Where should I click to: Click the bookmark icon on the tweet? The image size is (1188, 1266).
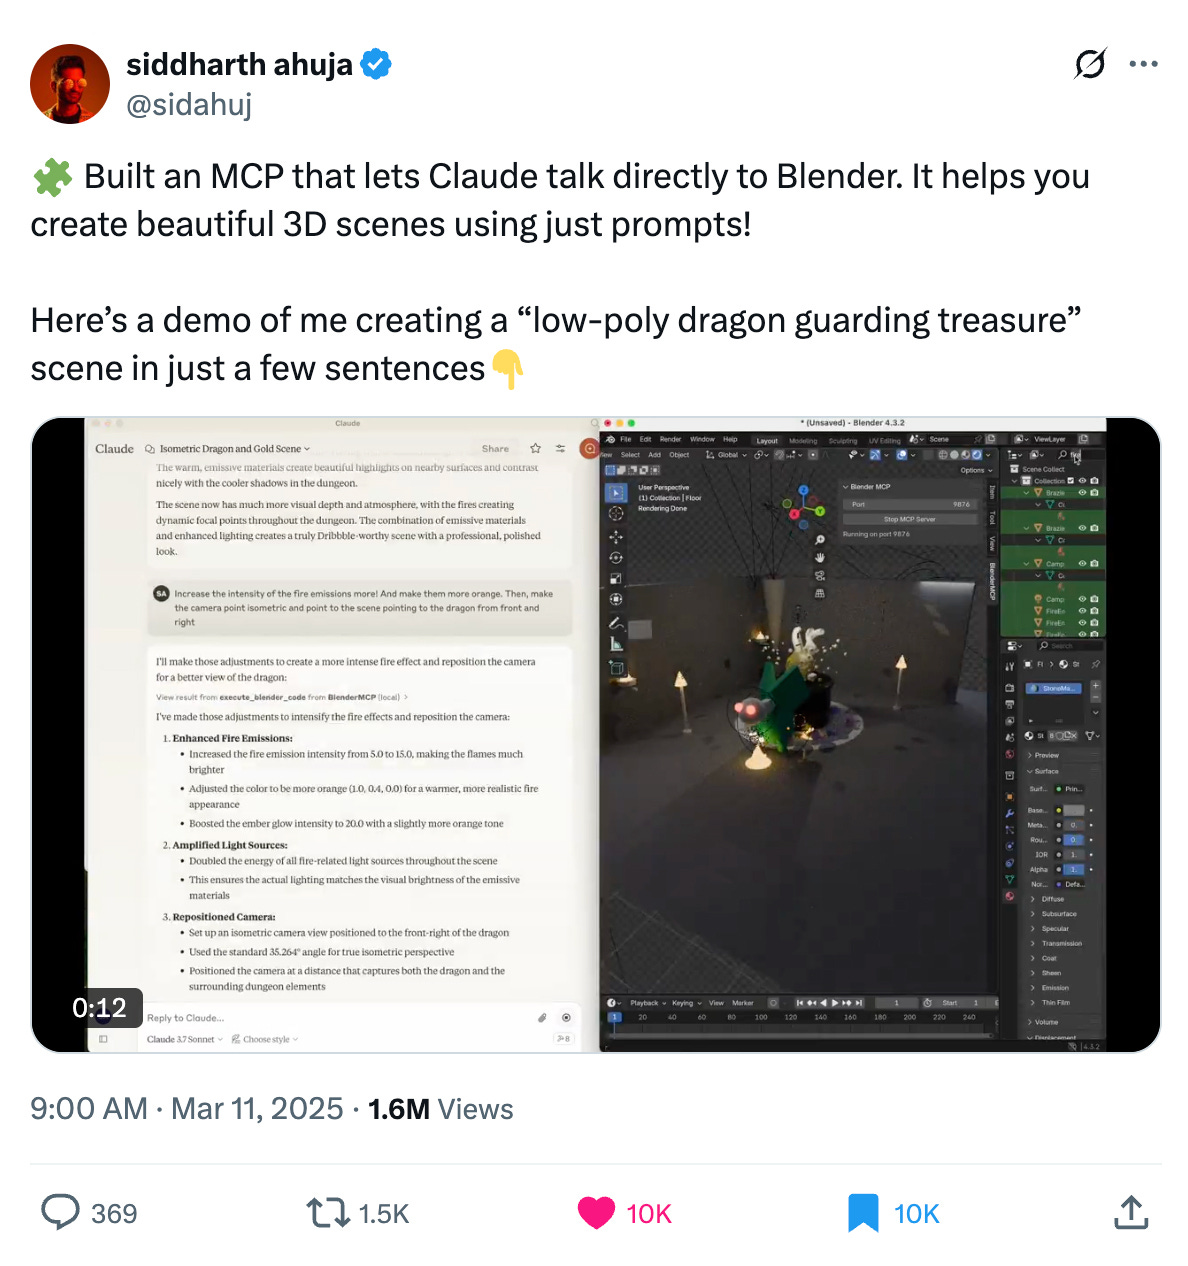click(x=863, y=1213)
